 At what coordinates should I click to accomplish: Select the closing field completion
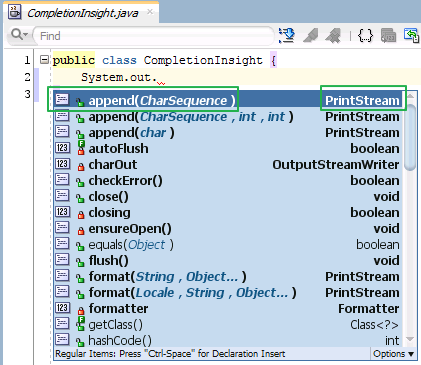coord(228,213)
